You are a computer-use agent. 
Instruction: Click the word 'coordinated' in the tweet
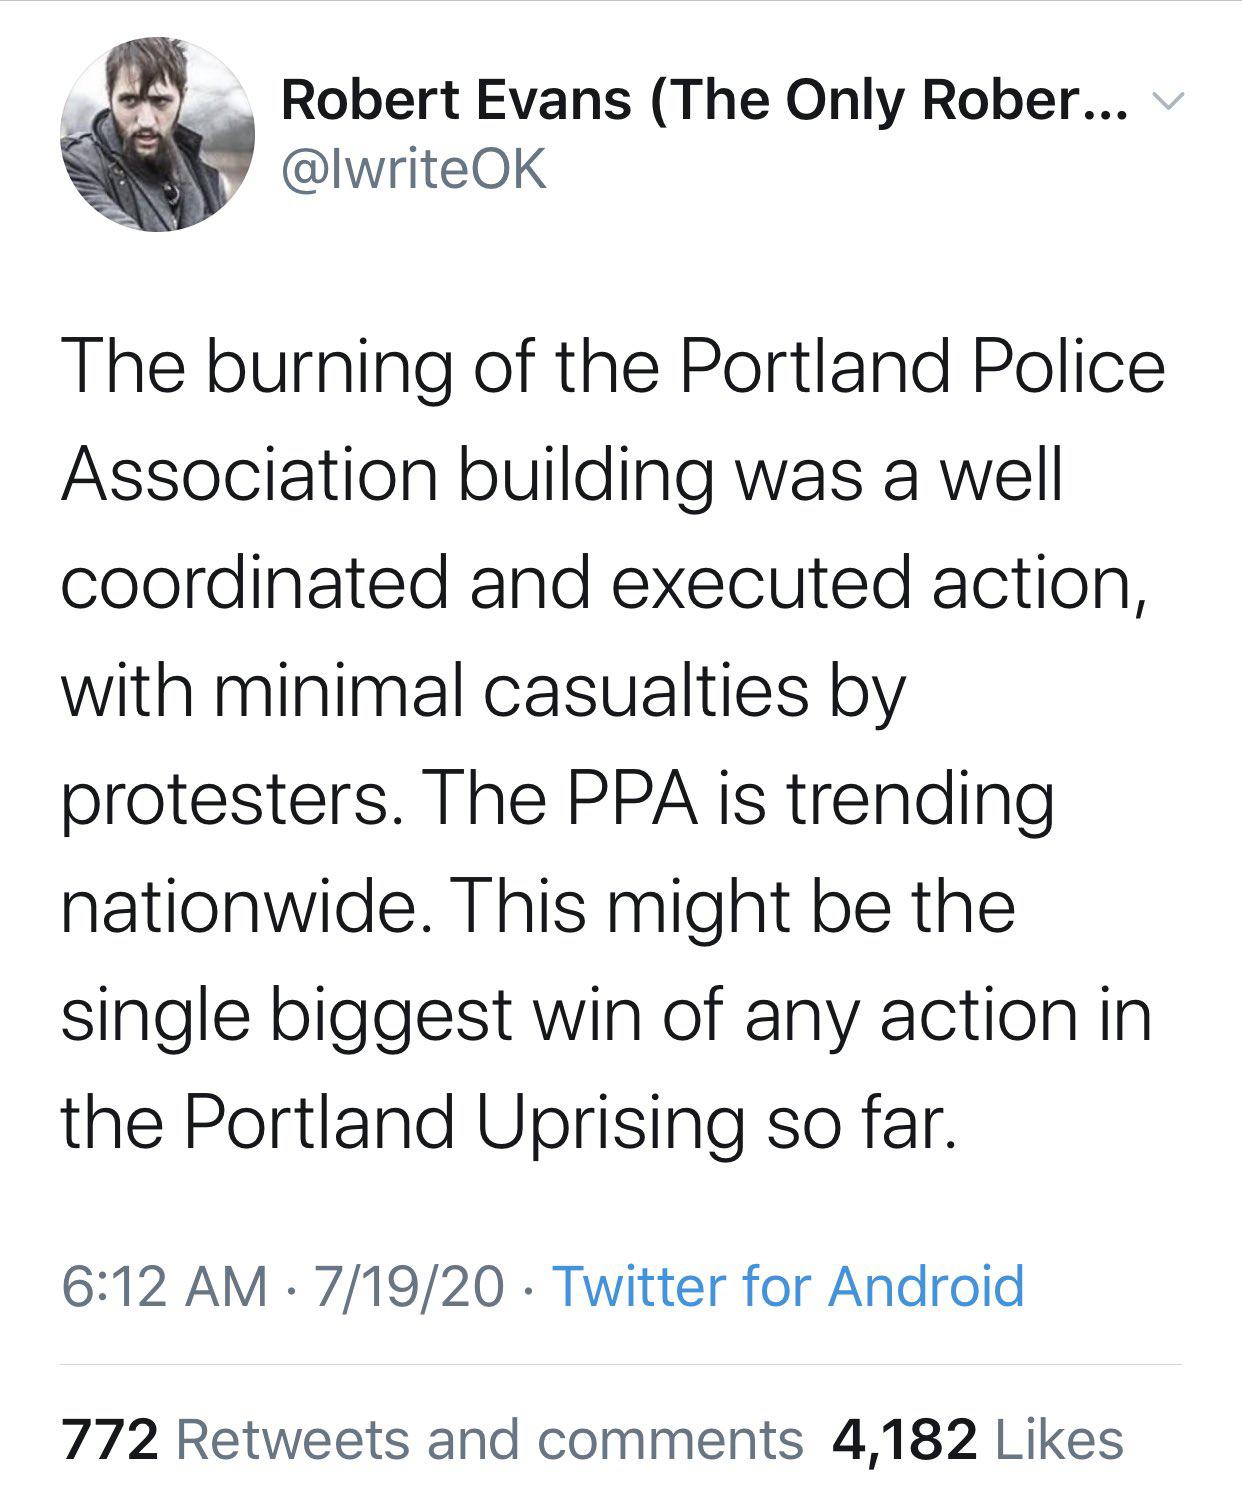point(254,582)
